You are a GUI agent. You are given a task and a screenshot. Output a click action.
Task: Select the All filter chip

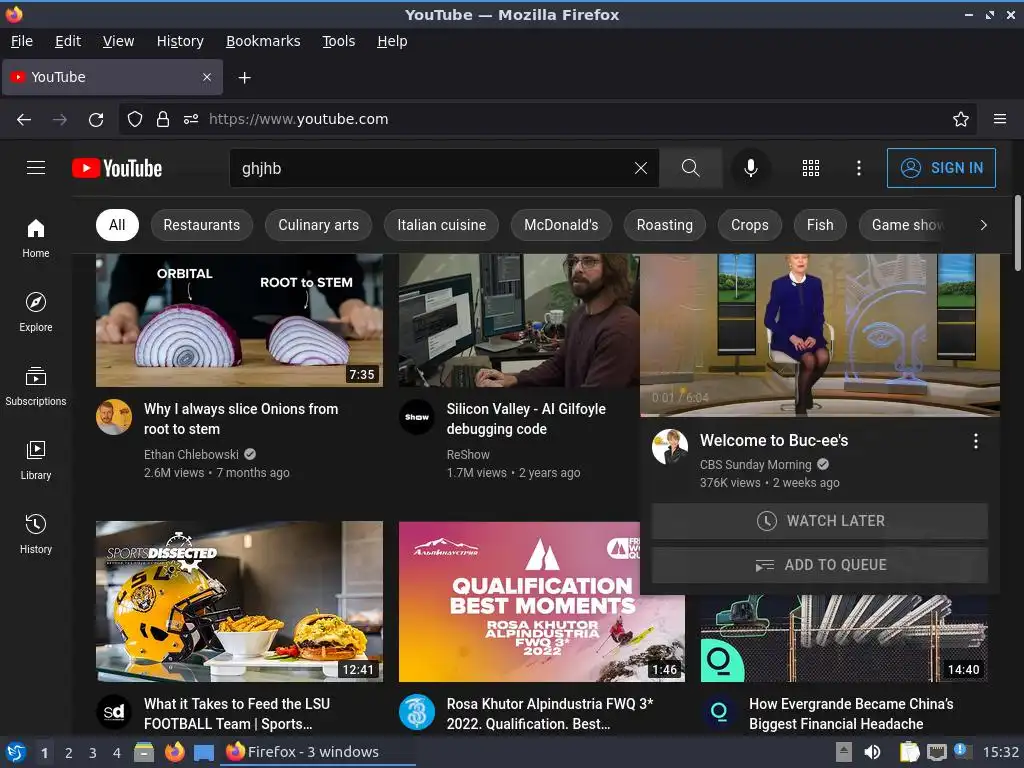pos(117,225)
